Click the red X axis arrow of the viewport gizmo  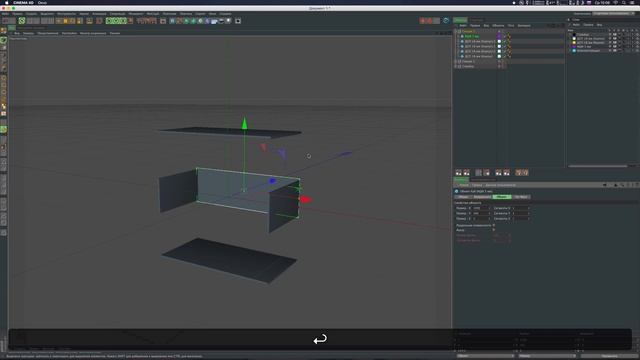[x=305, y=199]
